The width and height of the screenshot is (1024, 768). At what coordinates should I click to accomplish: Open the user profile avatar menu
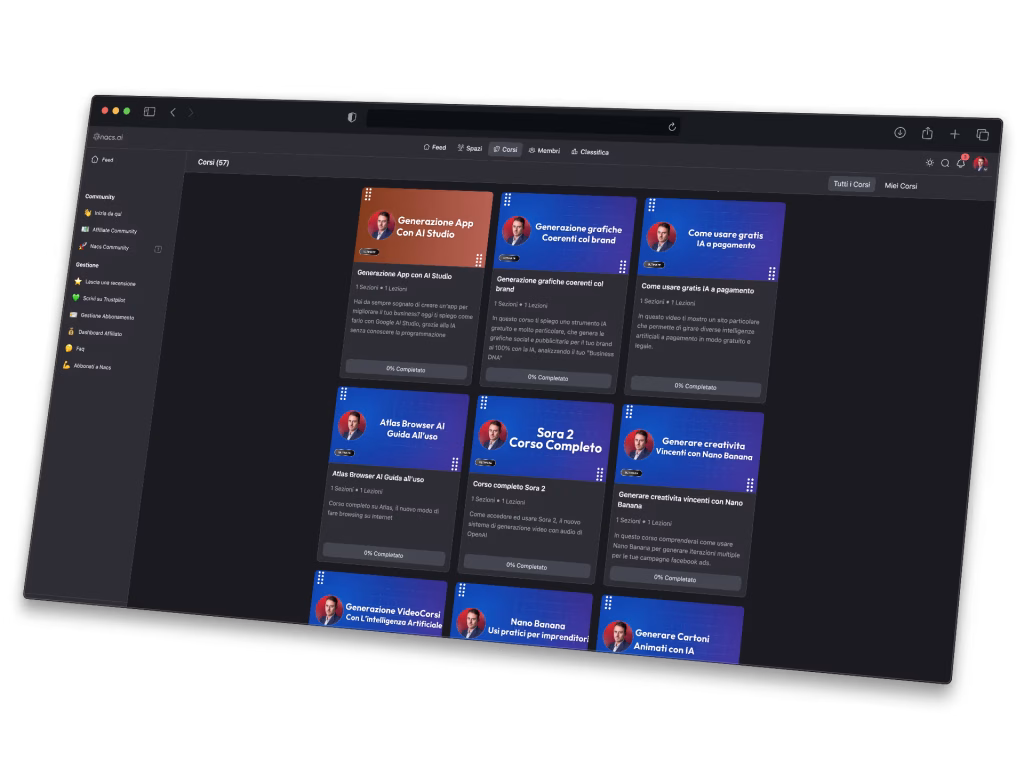coord(980,164)
